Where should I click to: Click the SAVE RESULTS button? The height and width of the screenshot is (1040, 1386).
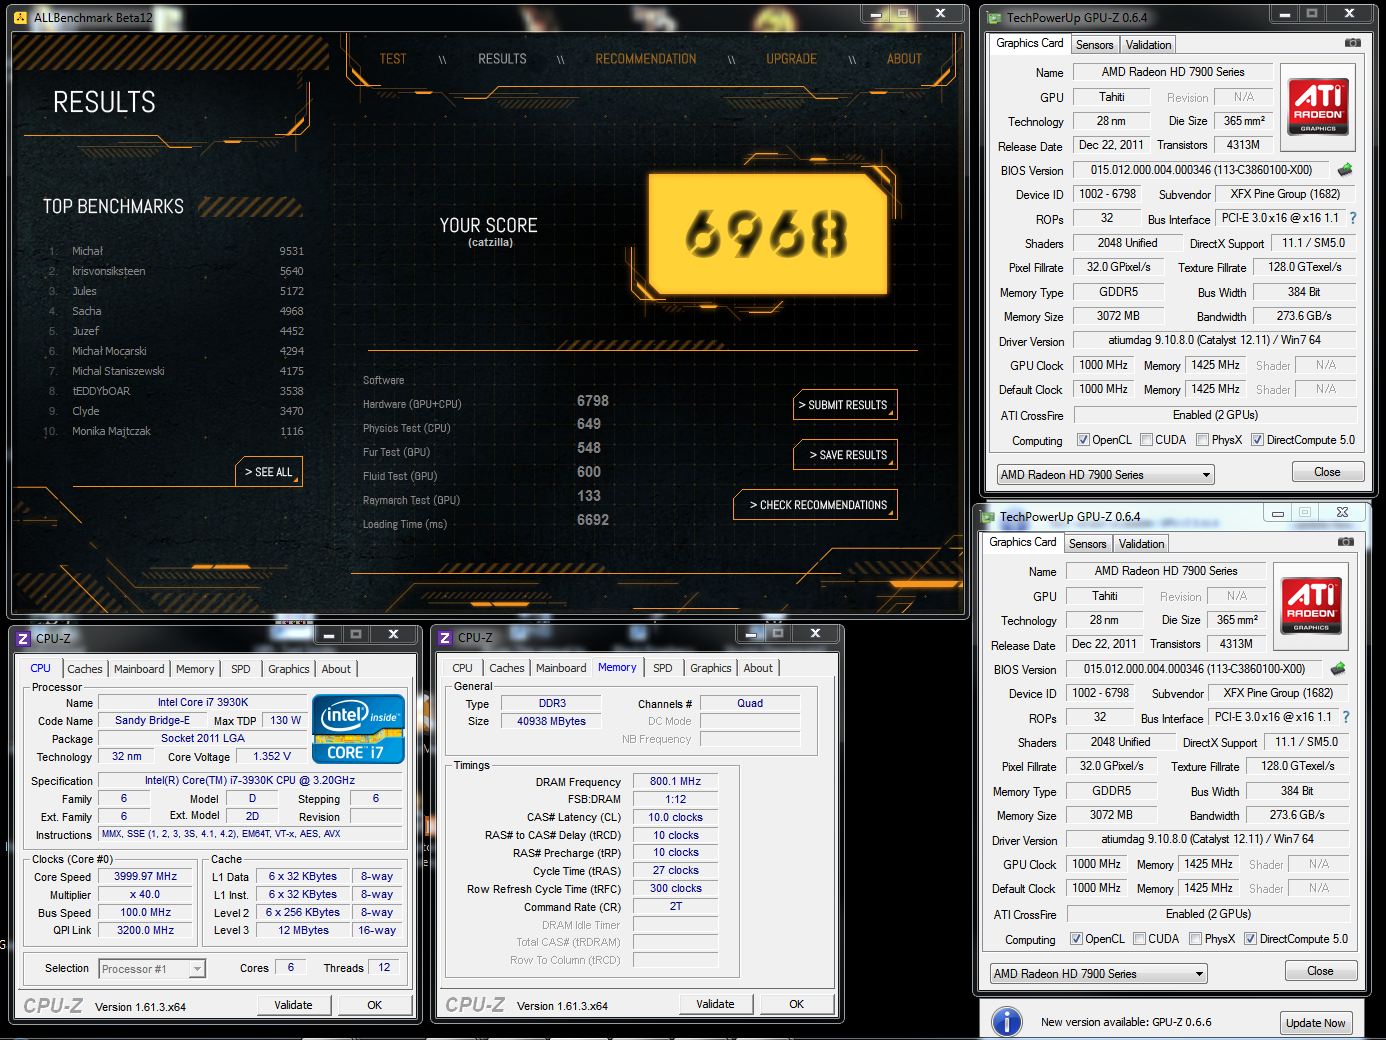846,455
